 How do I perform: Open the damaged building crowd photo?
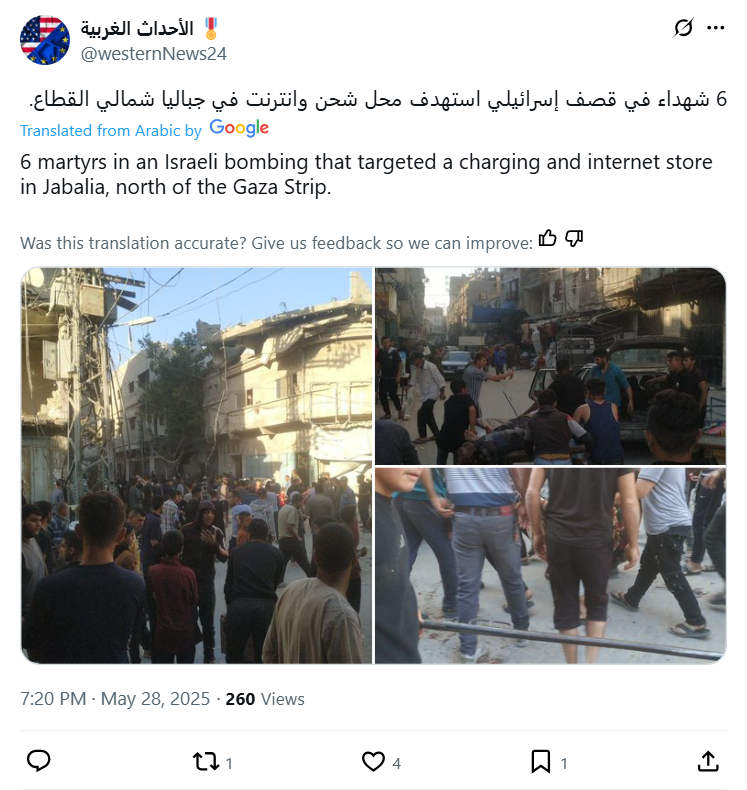(x=196, y=465)
